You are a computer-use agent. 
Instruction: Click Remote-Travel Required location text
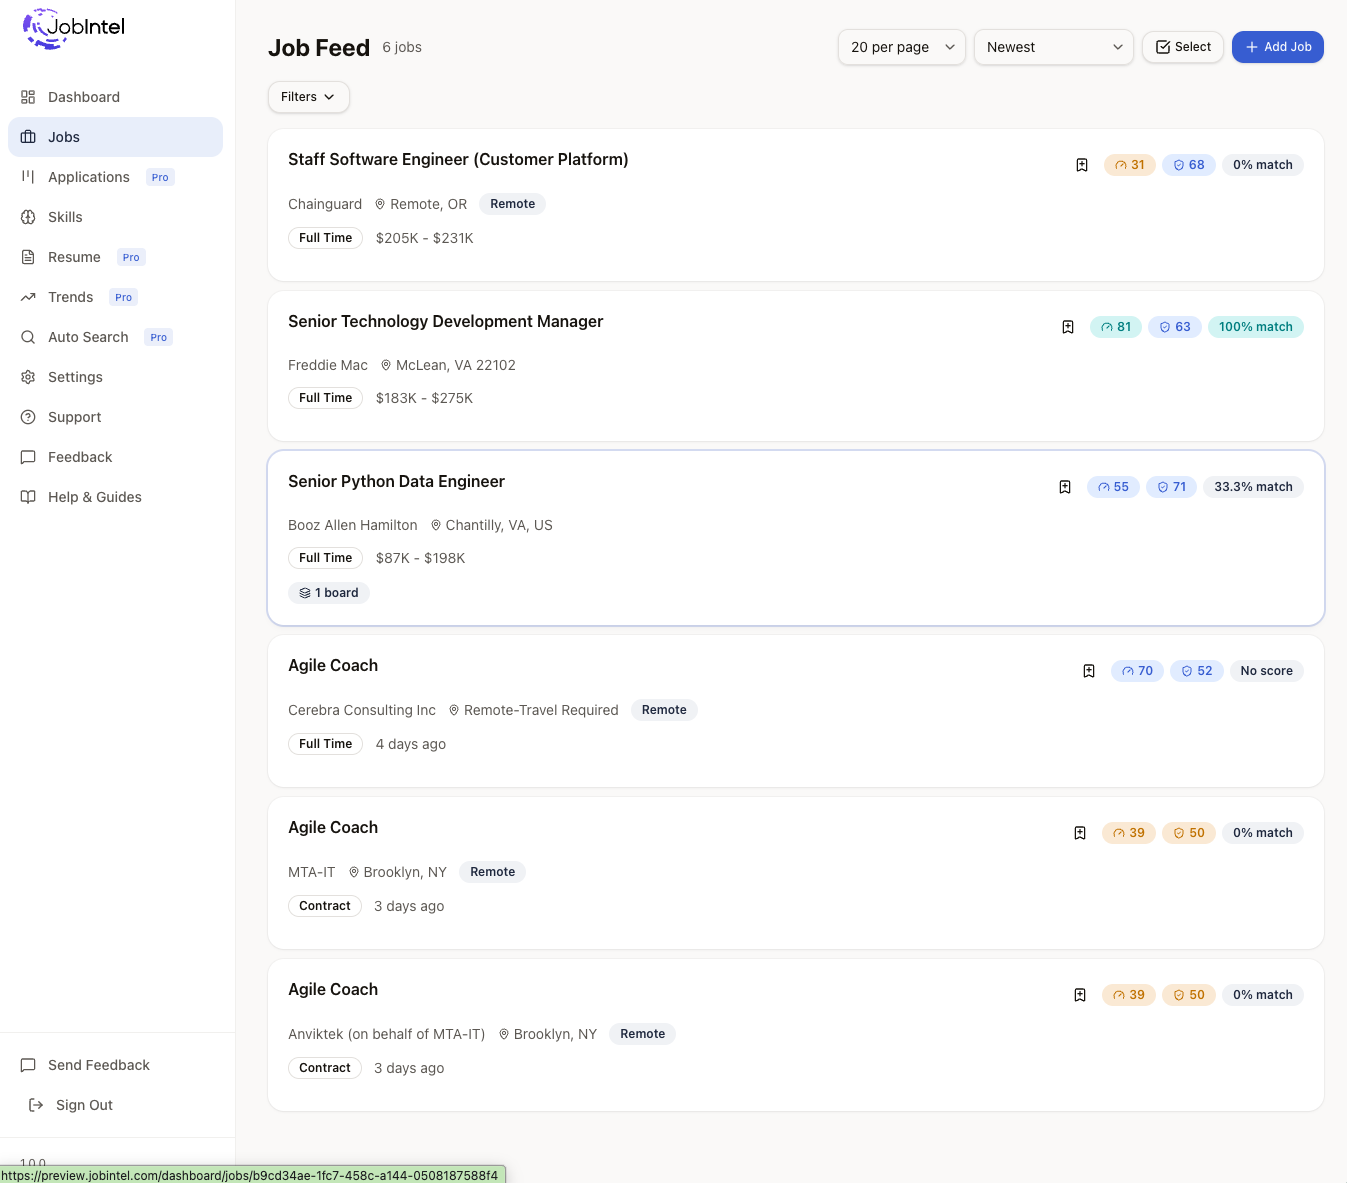pyautogui.click(x=541, y=710)
